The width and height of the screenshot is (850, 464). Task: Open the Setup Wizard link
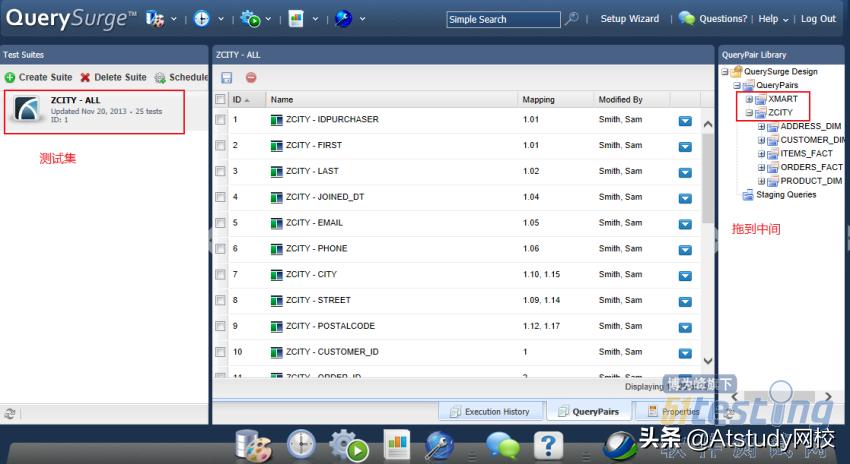point(629,19)
